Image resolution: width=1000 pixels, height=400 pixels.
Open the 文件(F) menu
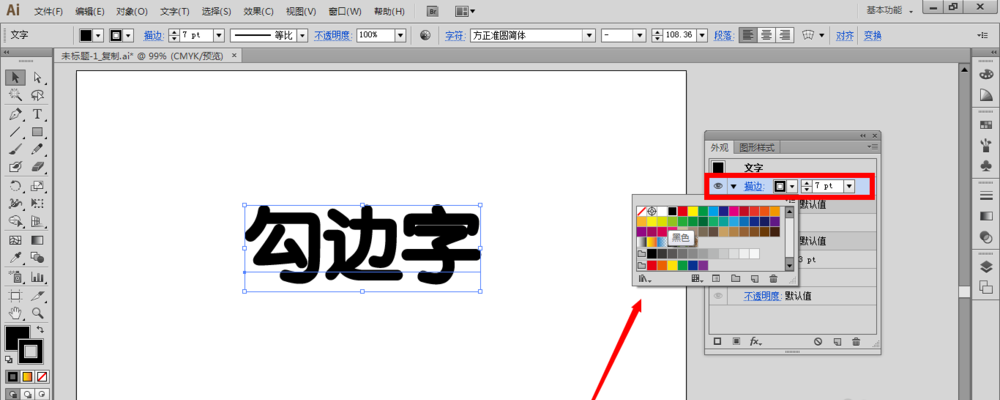tap(48, 11)
